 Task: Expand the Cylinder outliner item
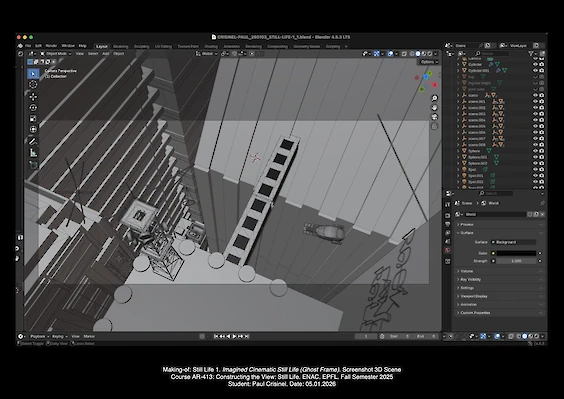tap(458, 64)
